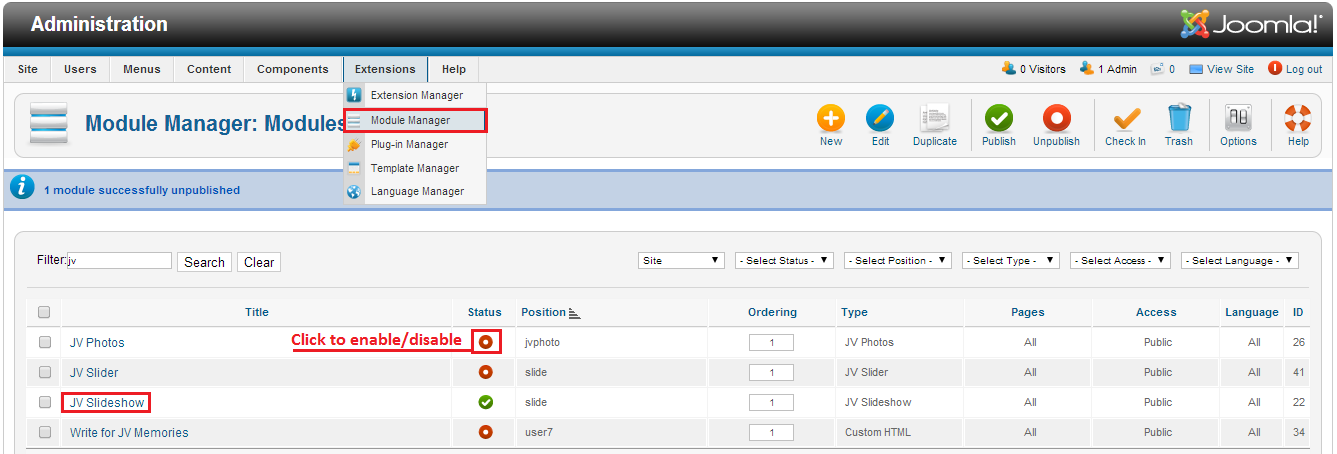The image size is (1337, 454).
Task: Select Language Manager menu entry
Action: pyautogui.click(x=415, y=191)
